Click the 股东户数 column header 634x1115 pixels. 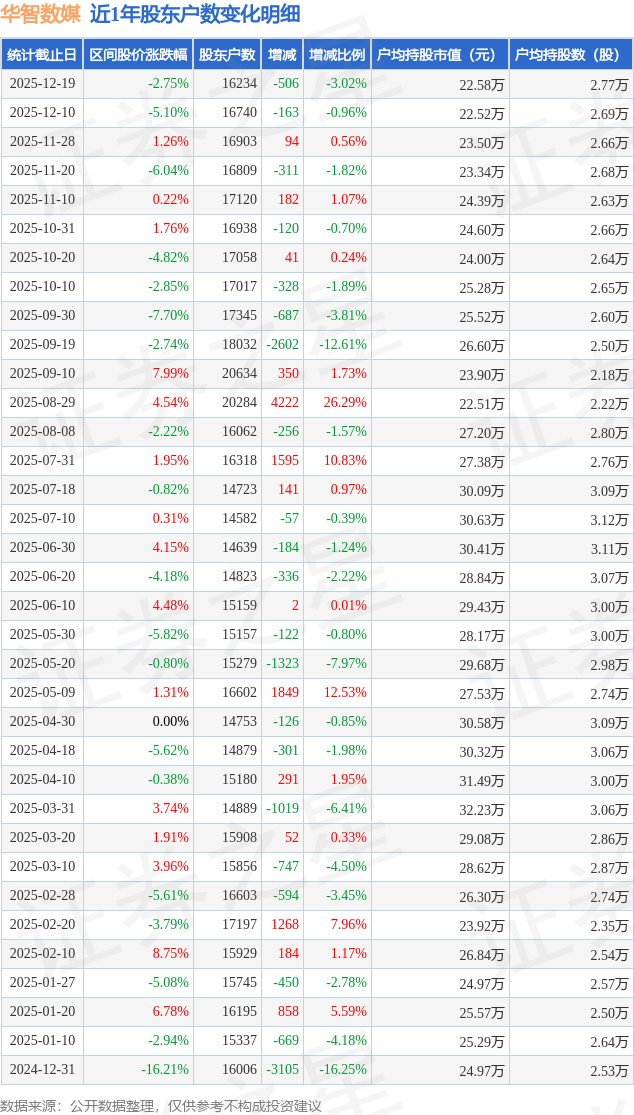[227, 55]
